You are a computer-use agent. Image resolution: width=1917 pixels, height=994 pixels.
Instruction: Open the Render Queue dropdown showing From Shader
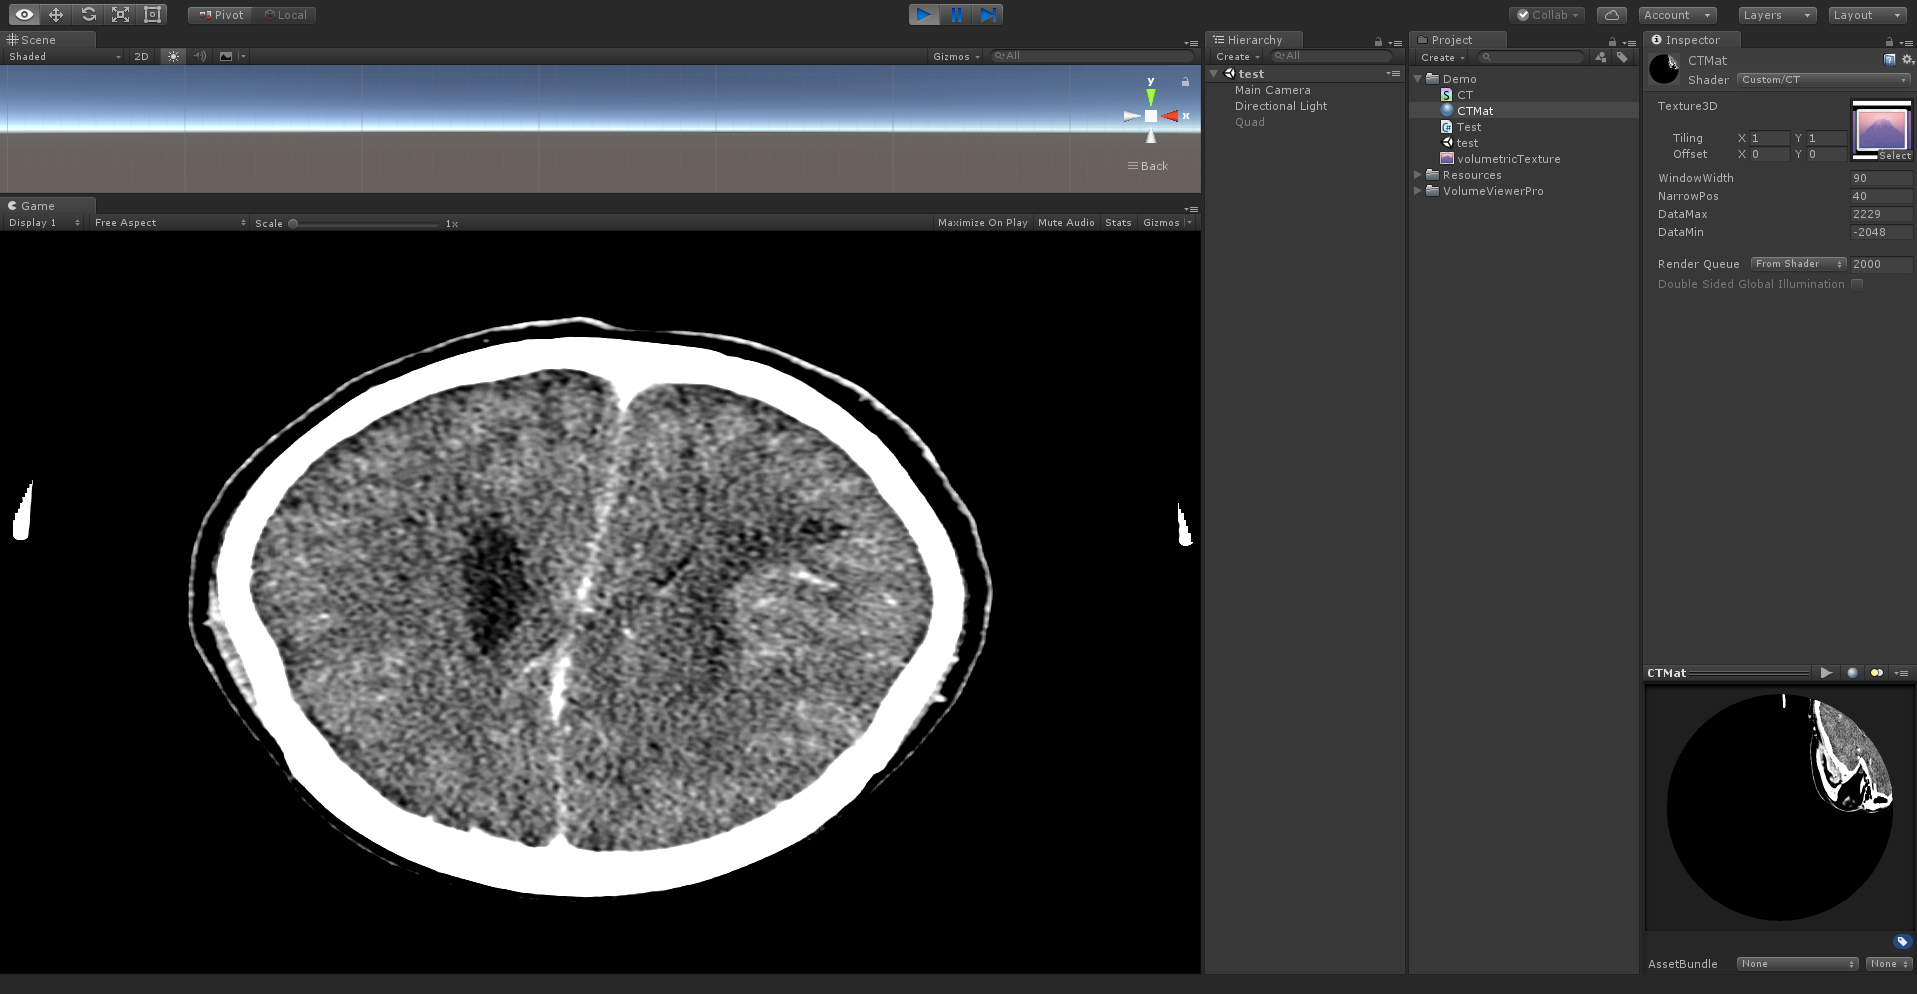pyautogui.click(x=1797, y=263)
